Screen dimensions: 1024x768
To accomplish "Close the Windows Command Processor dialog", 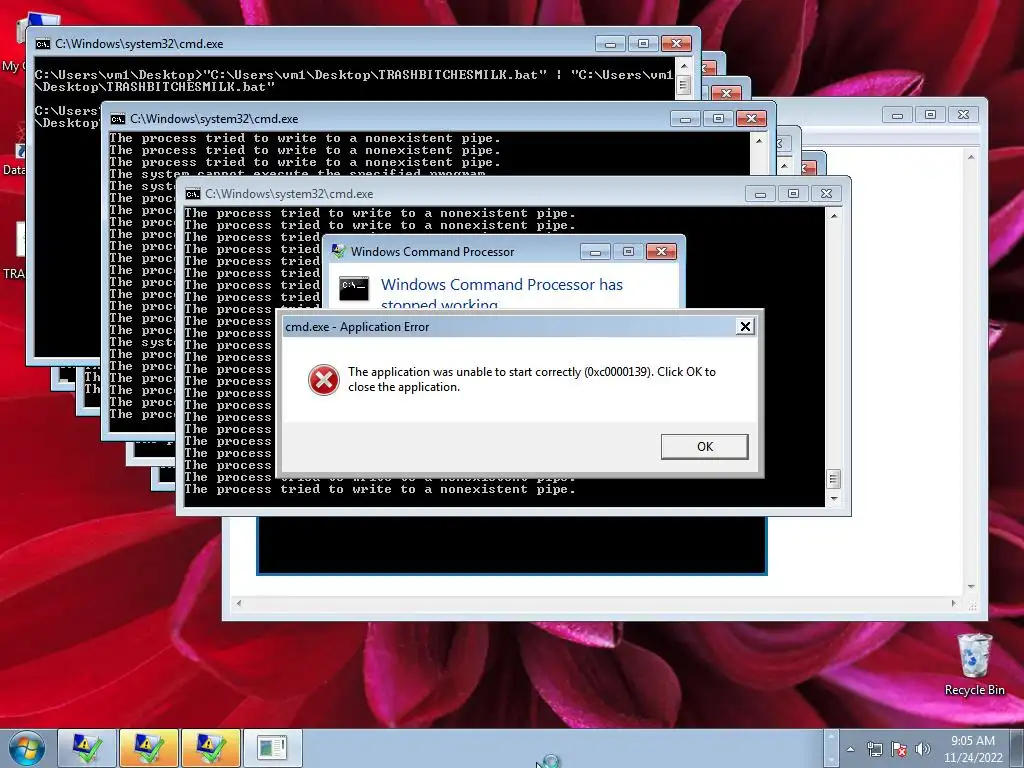I will tap(661, 251).
